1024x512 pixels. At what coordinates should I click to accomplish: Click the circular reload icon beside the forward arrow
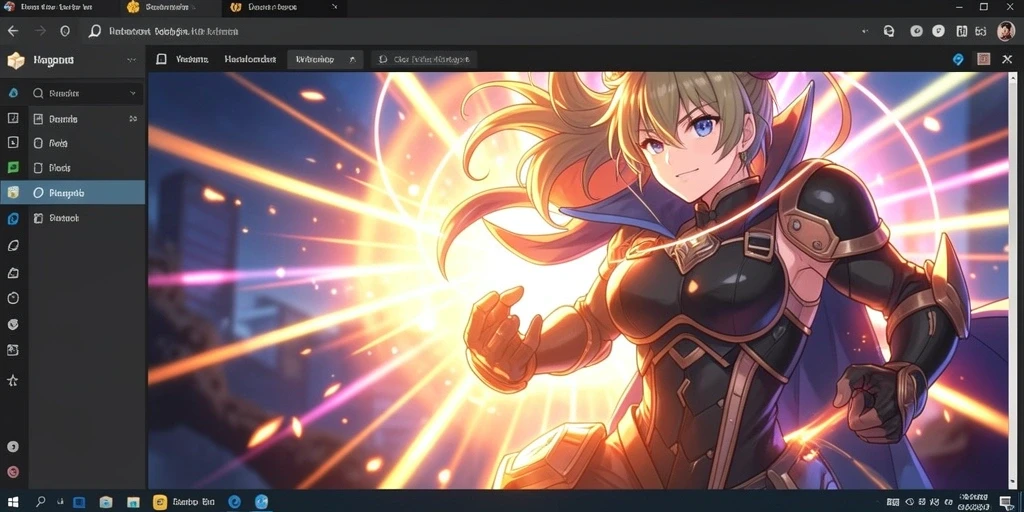pos(65,31)
